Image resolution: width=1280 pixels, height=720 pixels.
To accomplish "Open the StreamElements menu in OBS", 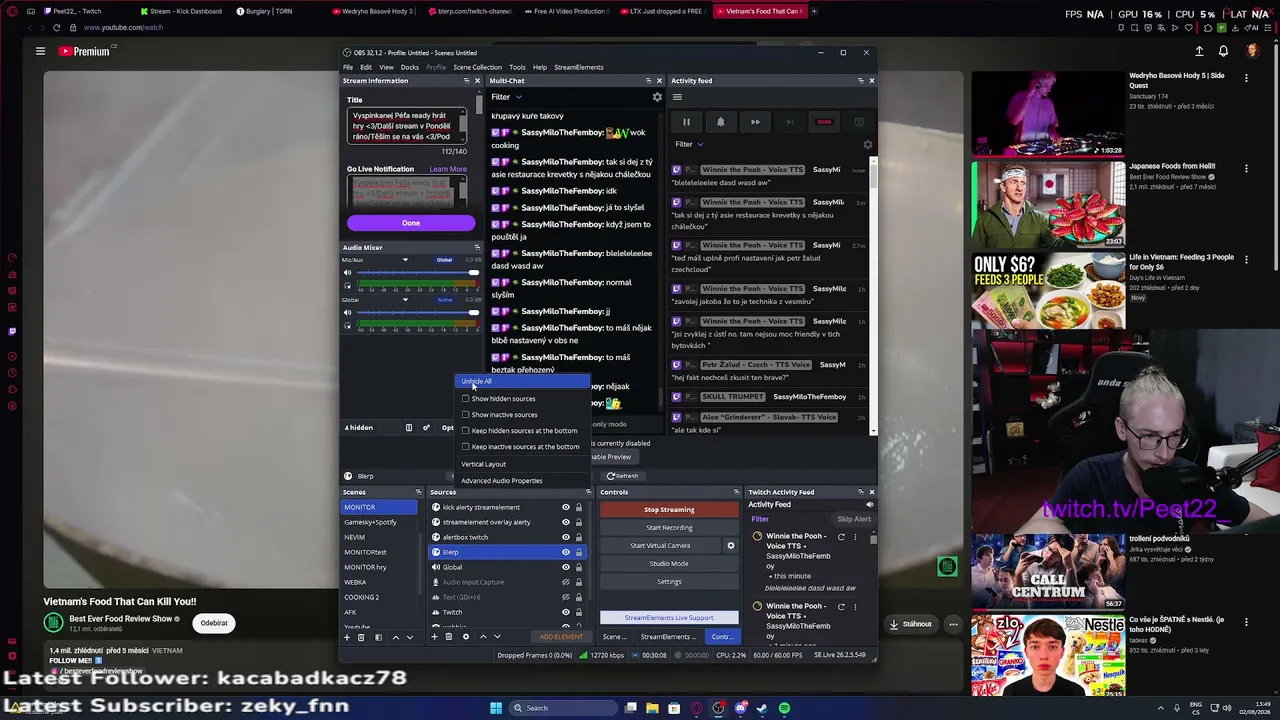I will click(x=578, y=67).
